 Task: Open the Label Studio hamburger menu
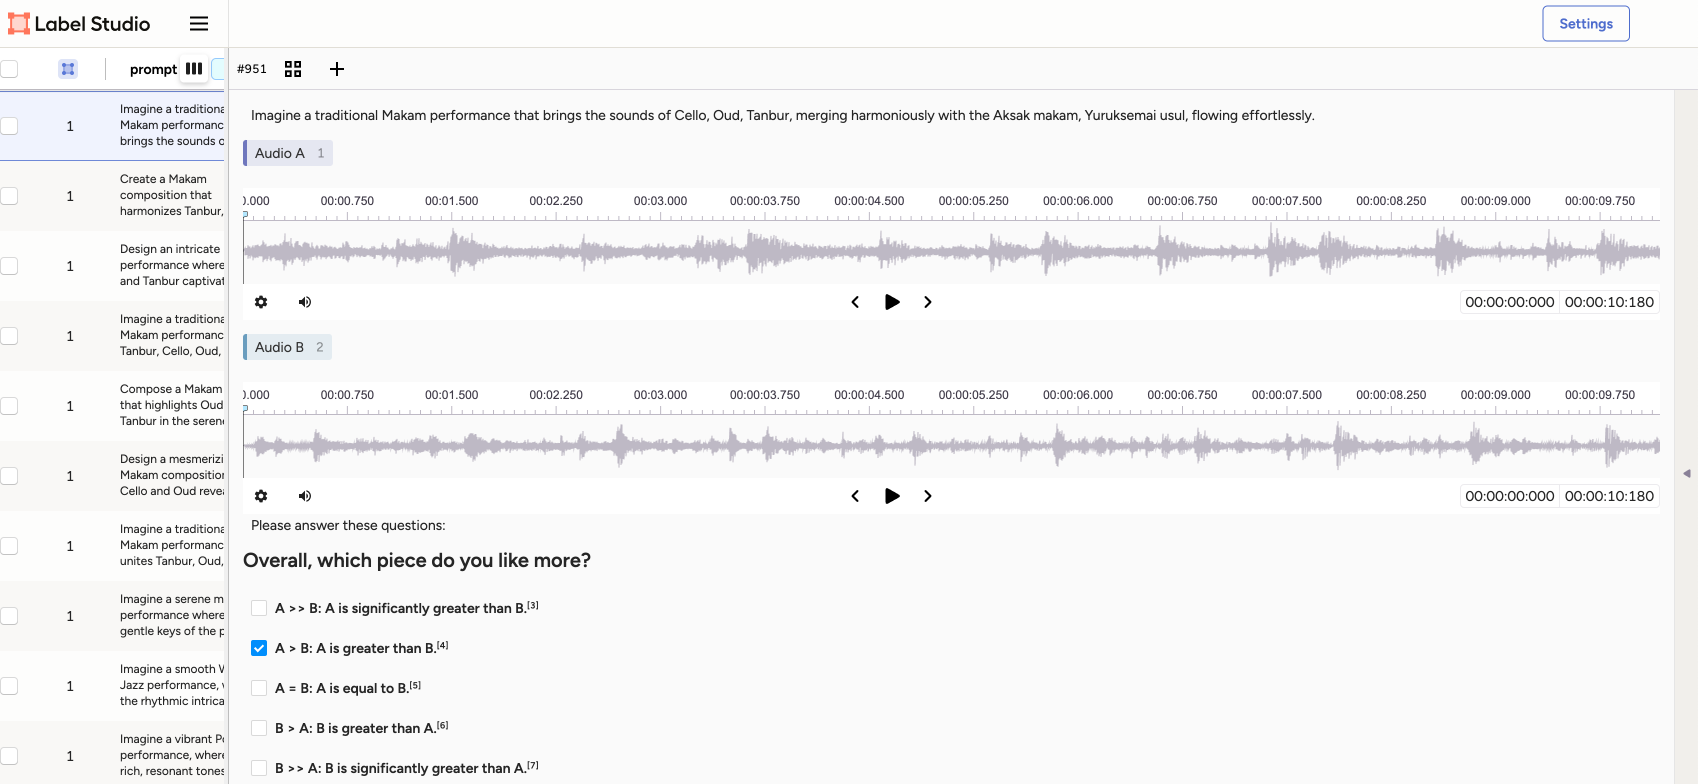point(199,24)
